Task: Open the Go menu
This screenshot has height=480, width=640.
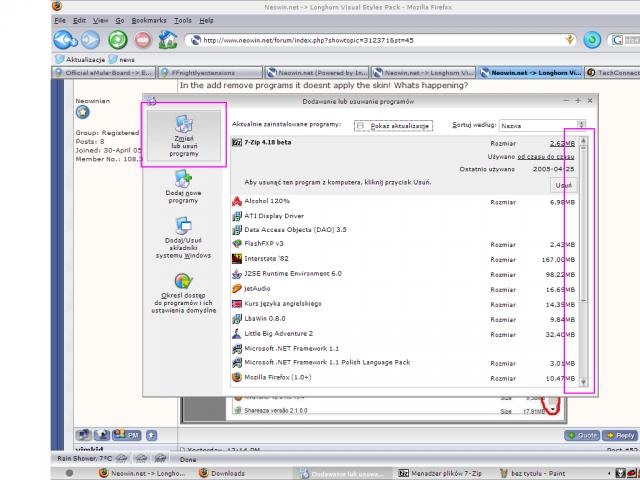Action: pyautogui.click(x=120, y=20)
